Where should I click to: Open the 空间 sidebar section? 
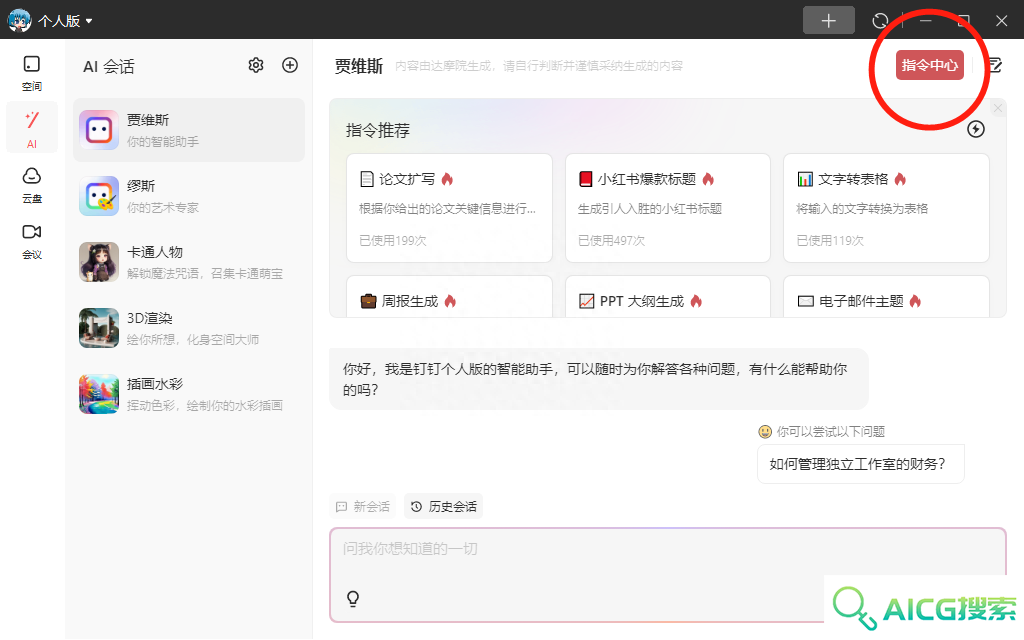(x=31, y=73)
